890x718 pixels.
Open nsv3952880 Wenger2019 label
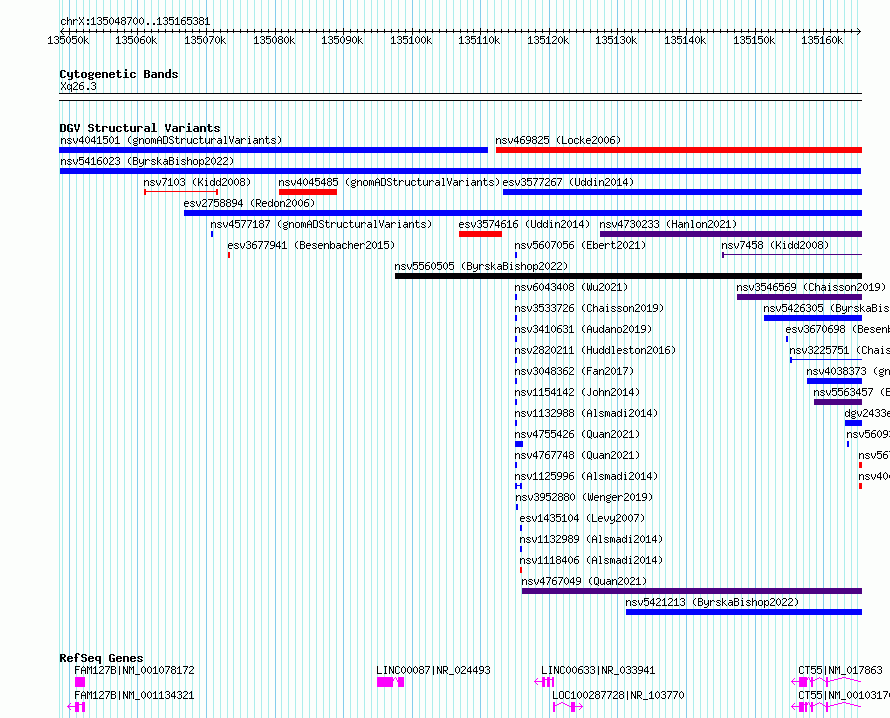tap(583, 497)
